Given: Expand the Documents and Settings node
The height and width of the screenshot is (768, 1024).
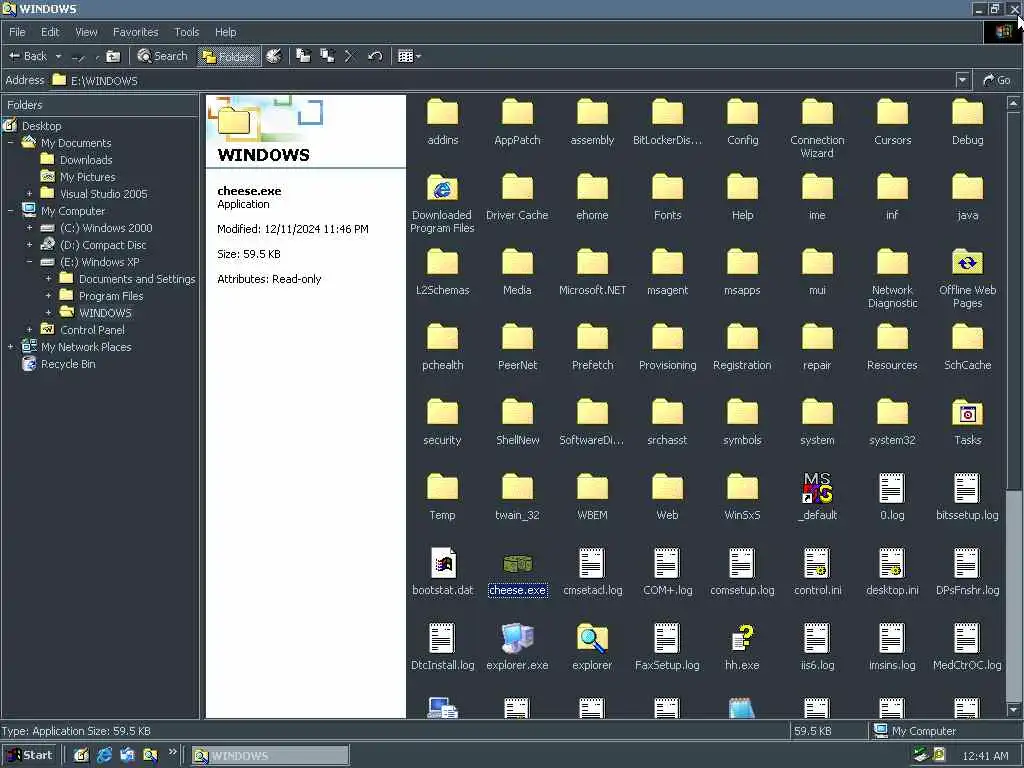Looking at the screenshot, I should tap(48, 279).
